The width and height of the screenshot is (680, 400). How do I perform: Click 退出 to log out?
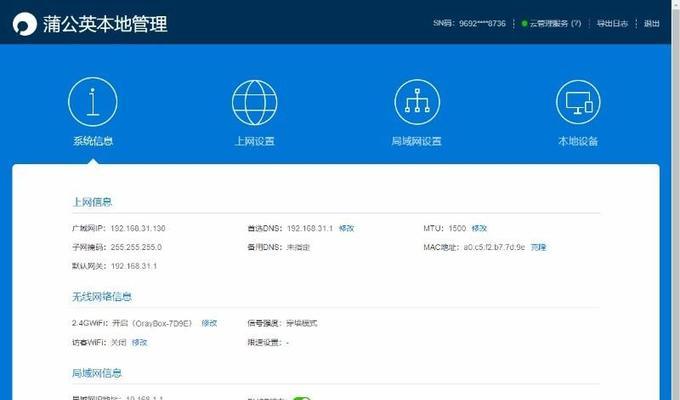651,23
